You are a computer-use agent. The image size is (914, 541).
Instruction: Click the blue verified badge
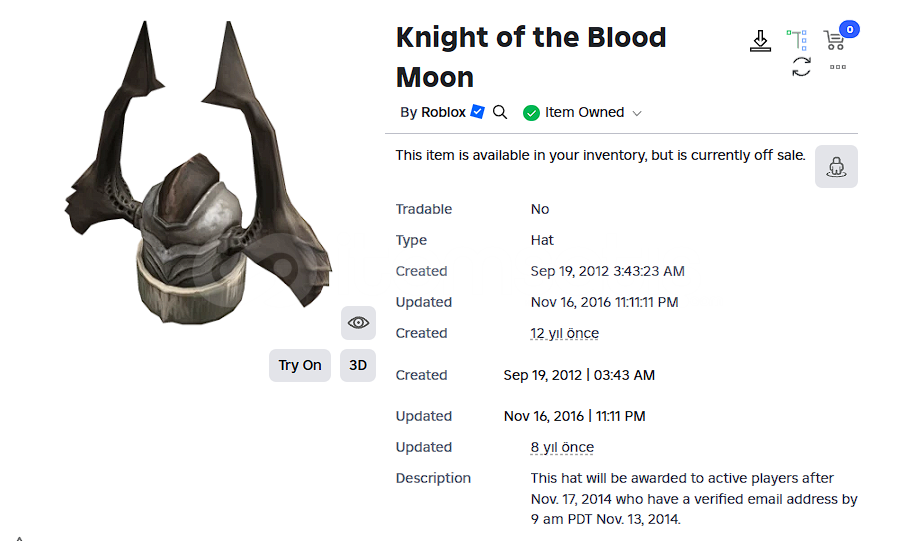477,111
